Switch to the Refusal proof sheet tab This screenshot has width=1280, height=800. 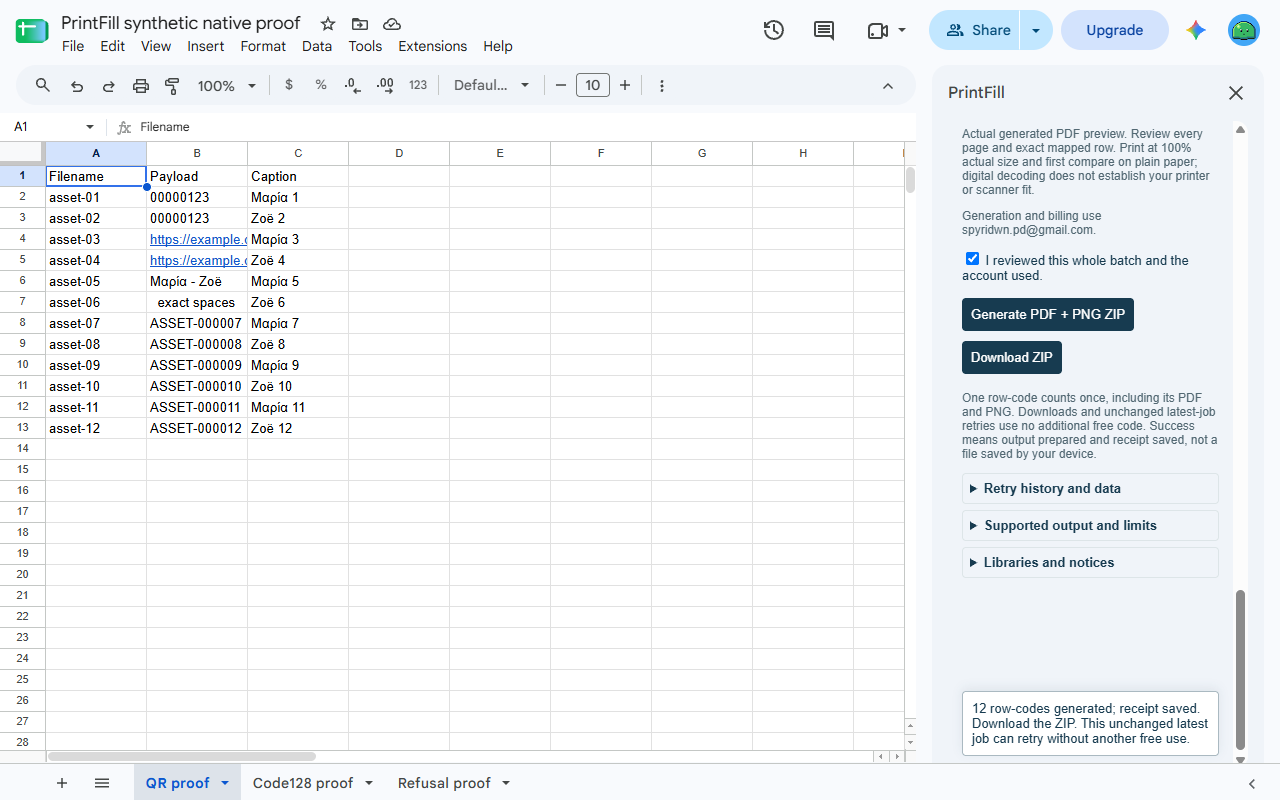coord(454,783)
